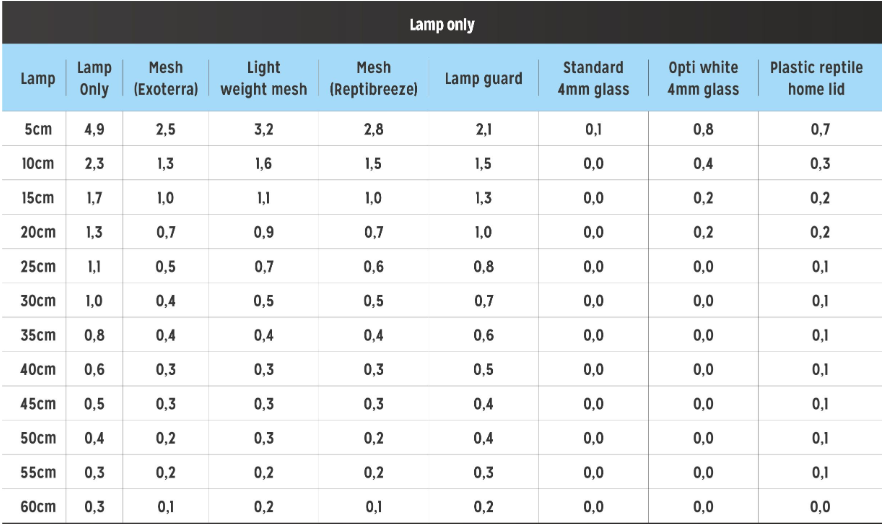Select the 0,8 Opti white glass value

[x=703, y=129]
